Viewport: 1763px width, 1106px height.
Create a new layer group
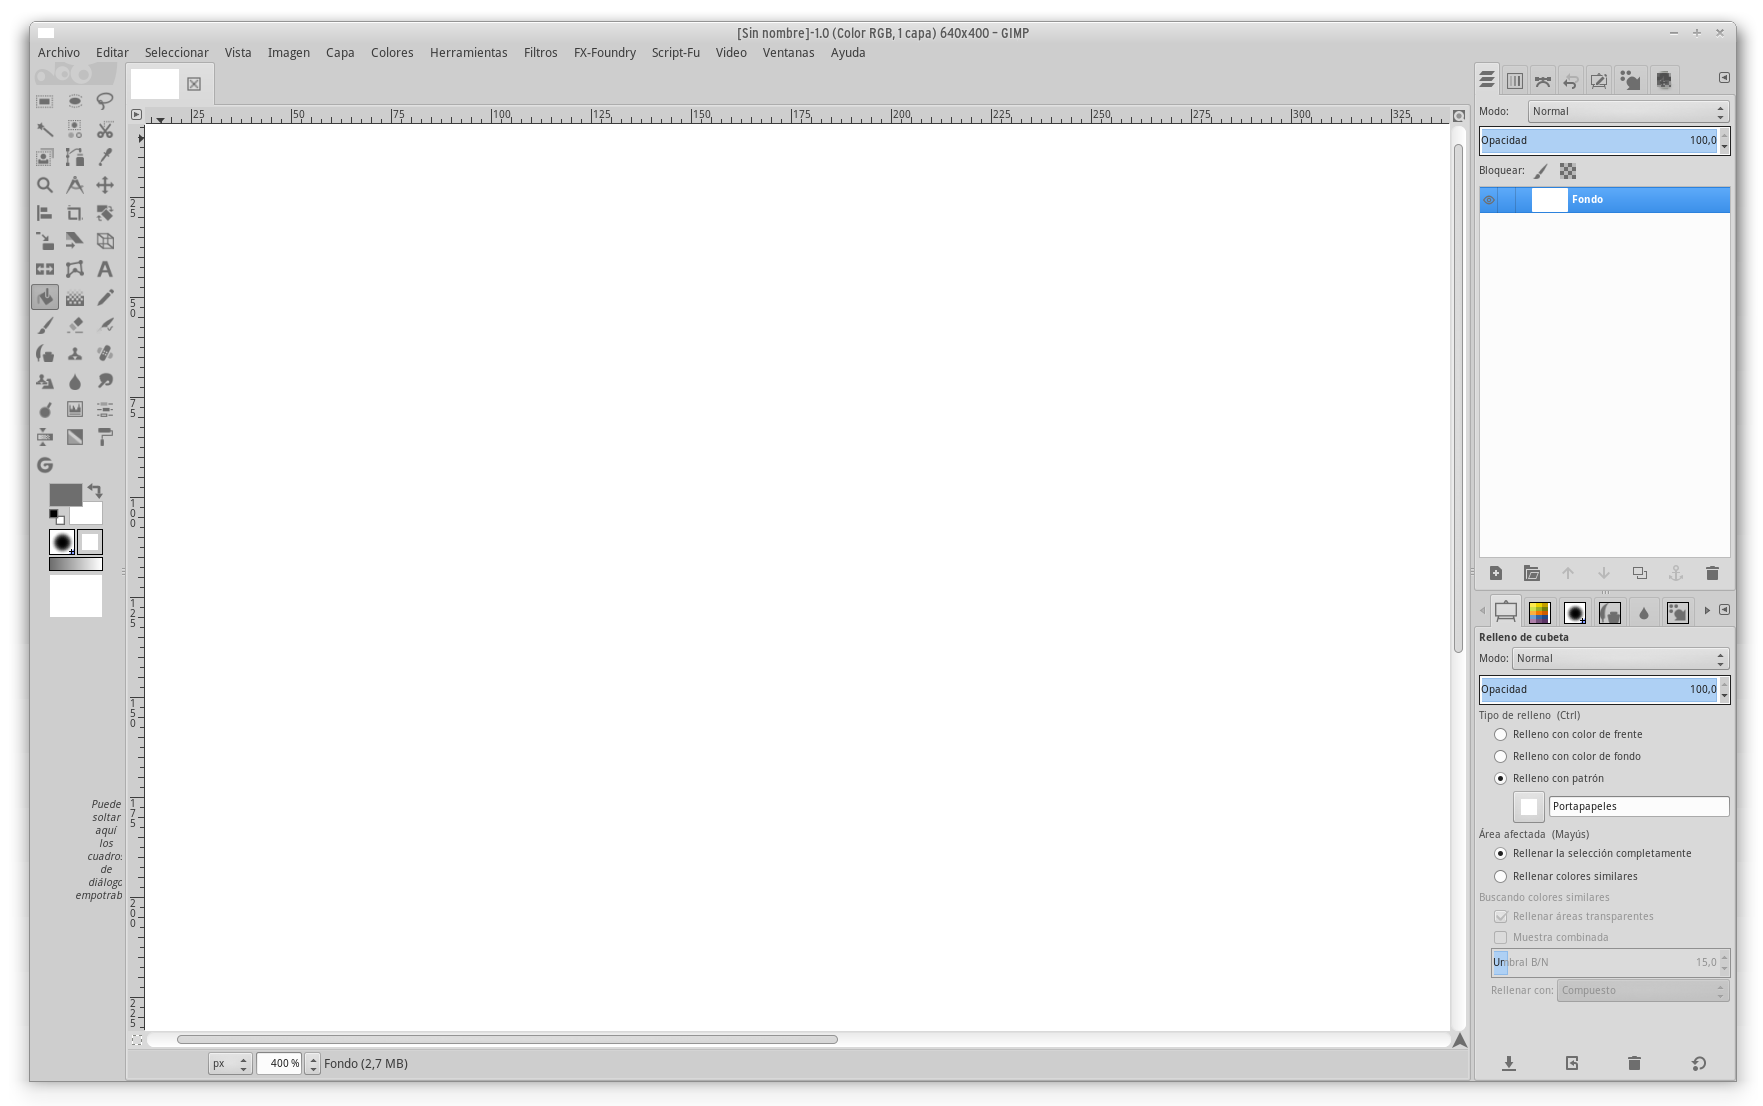click(1532, 573)
